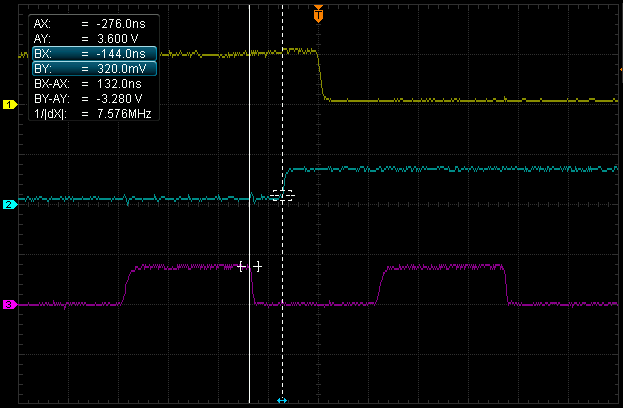
Task: Click the highlighted BY cursor readout
Action: pos(95,69)
